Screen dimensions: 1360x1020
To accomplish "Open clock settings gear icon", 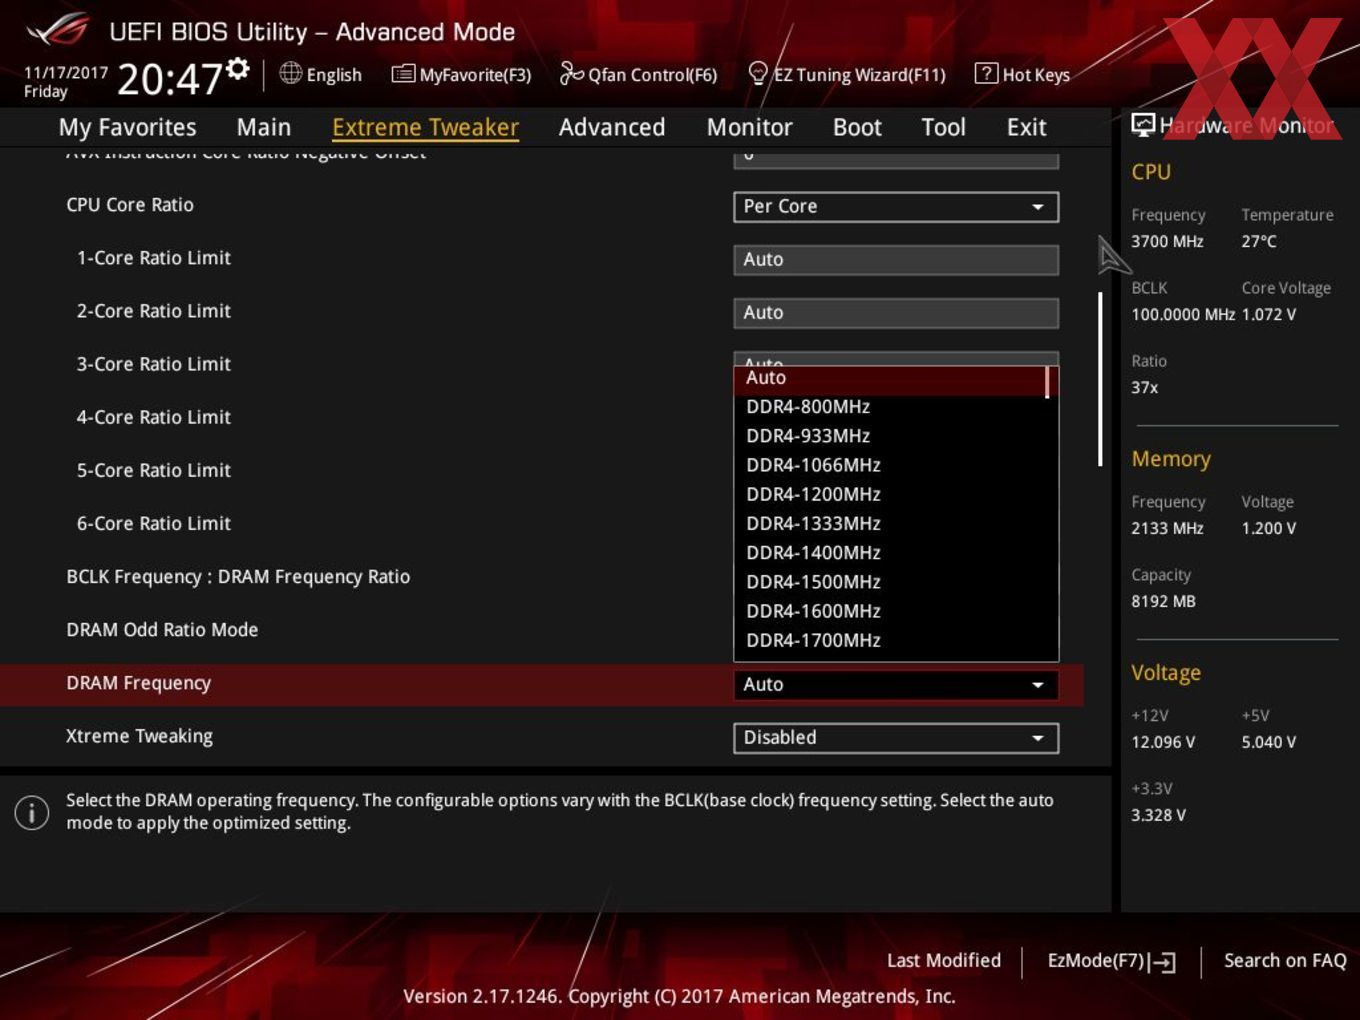I will (x=238, y=69).
